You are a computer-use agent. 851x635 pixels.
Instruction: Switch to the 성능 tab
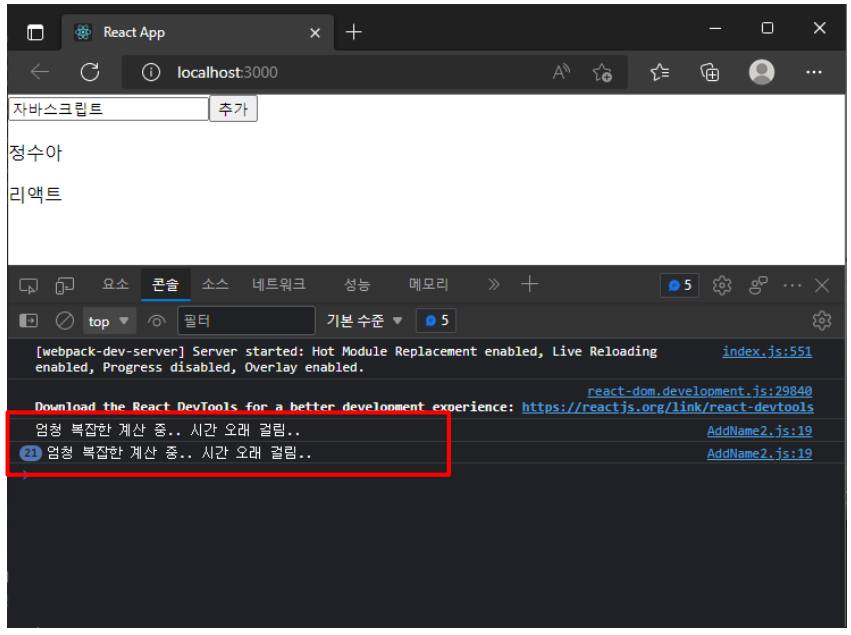coord(357,284)
